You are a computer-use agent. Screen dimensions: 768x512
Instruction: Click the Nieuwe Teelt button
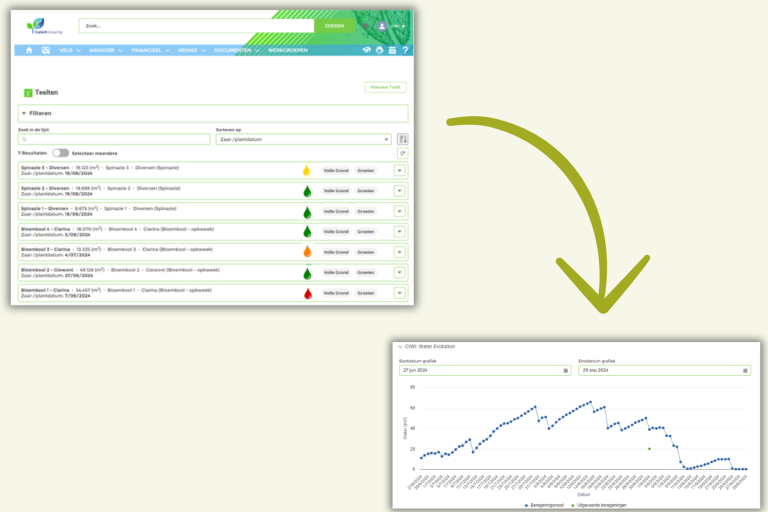coord(385,87)
